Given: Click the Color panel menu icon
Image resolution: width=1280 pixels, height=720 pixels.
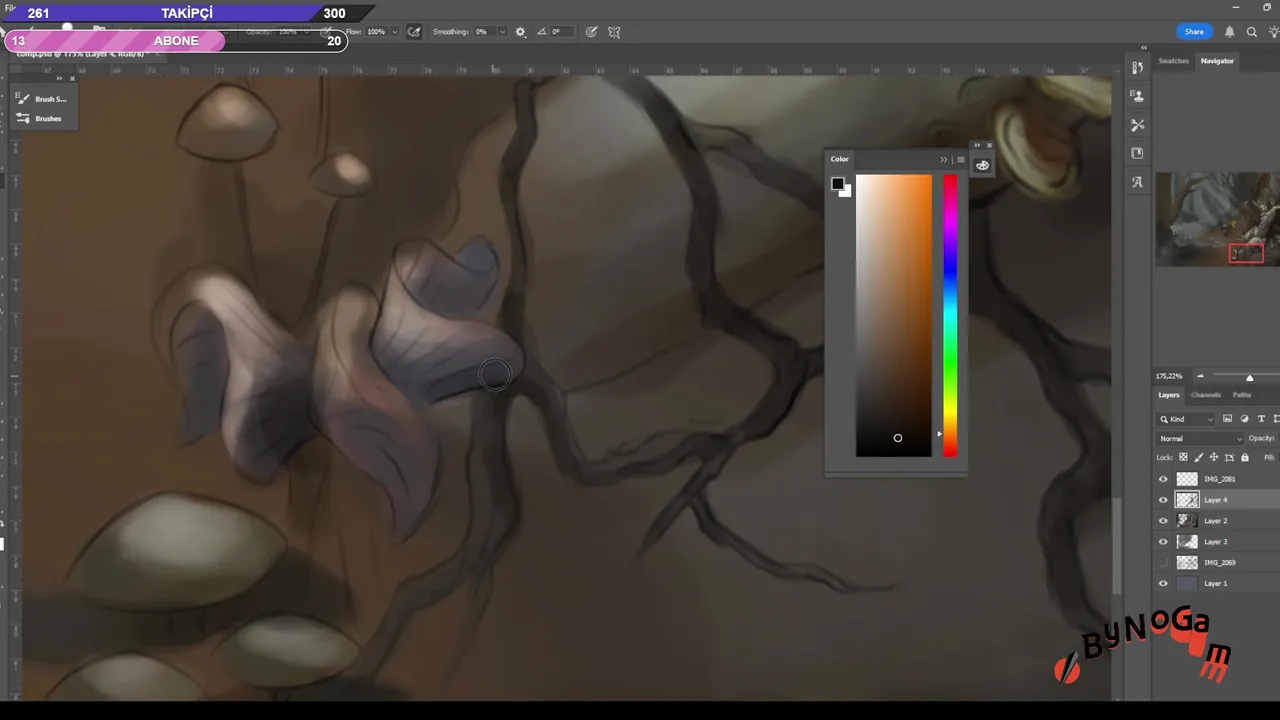Looking at the screenshot, I should coord(960,160).
